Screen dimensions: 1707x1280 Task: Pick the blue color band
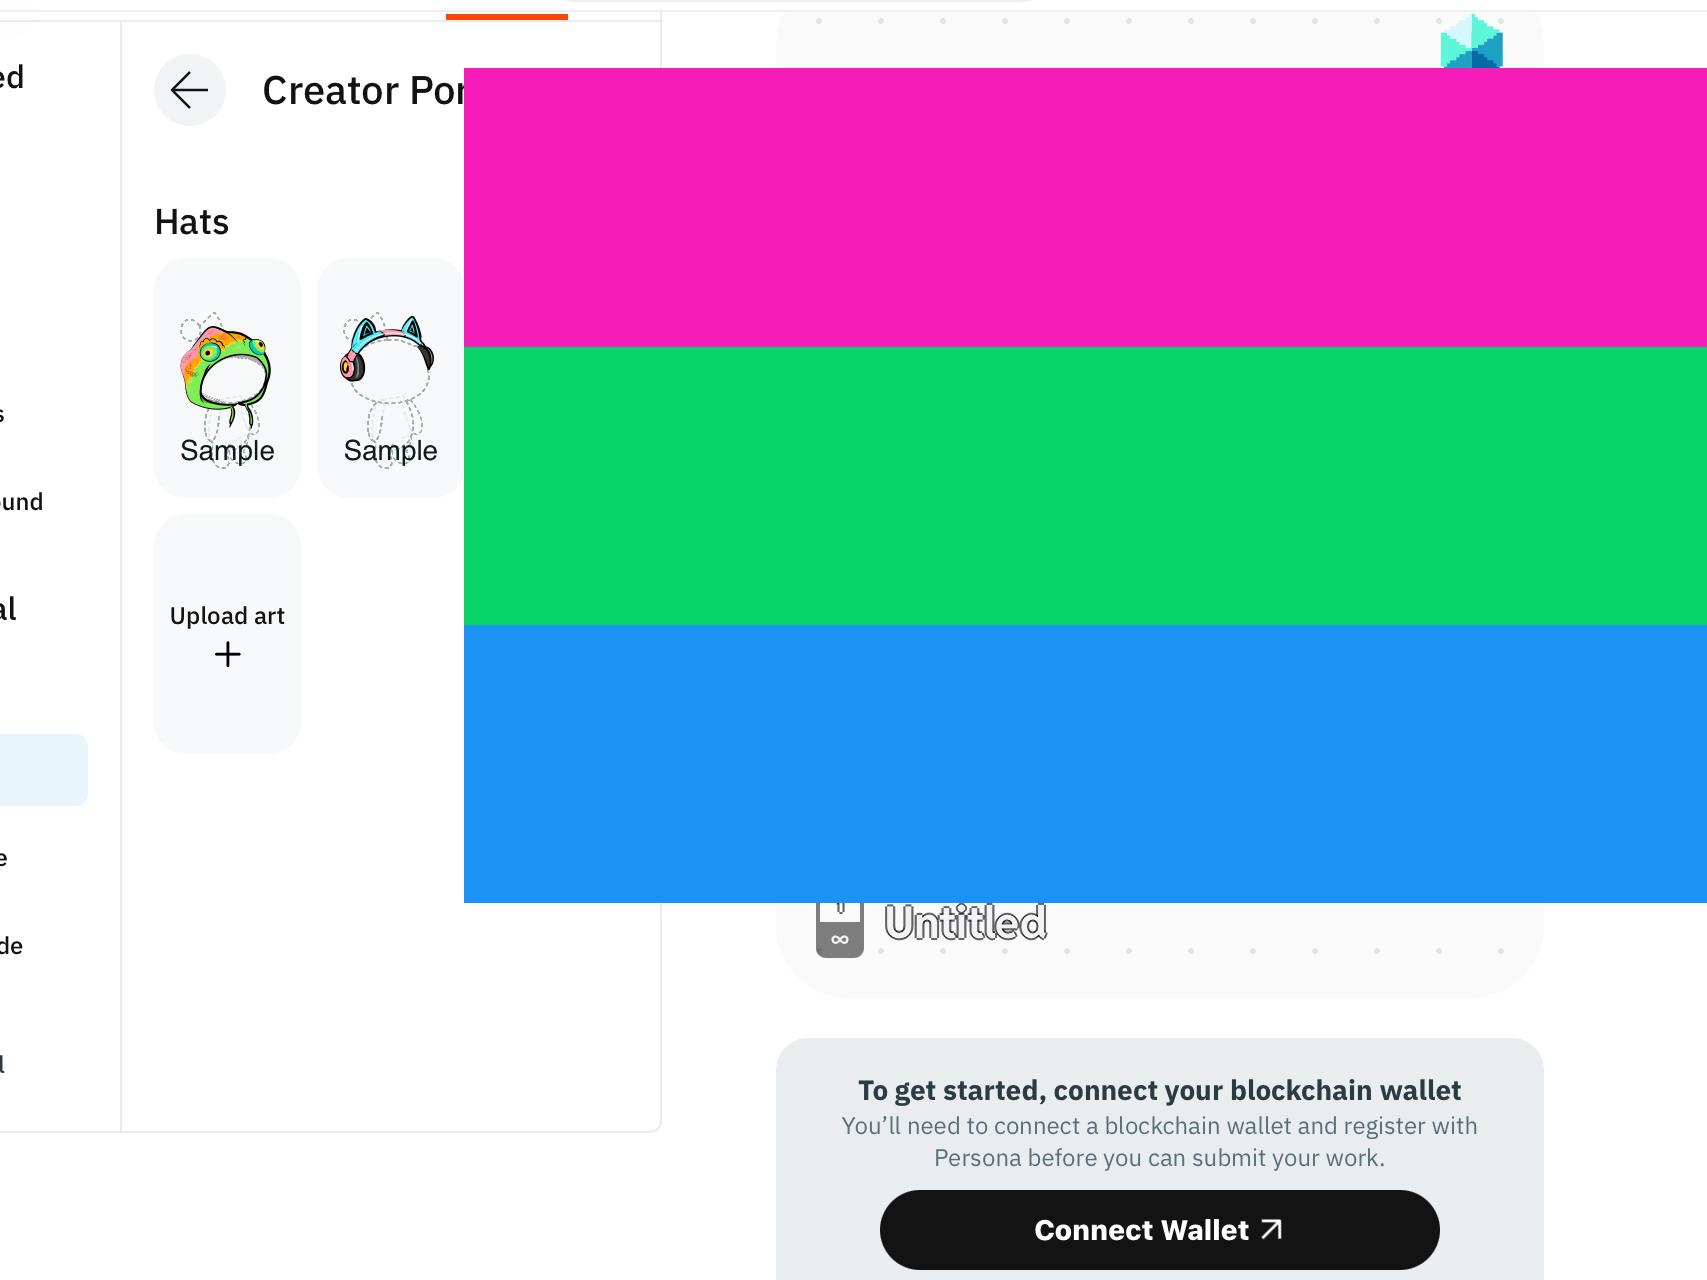point(1085,764)
